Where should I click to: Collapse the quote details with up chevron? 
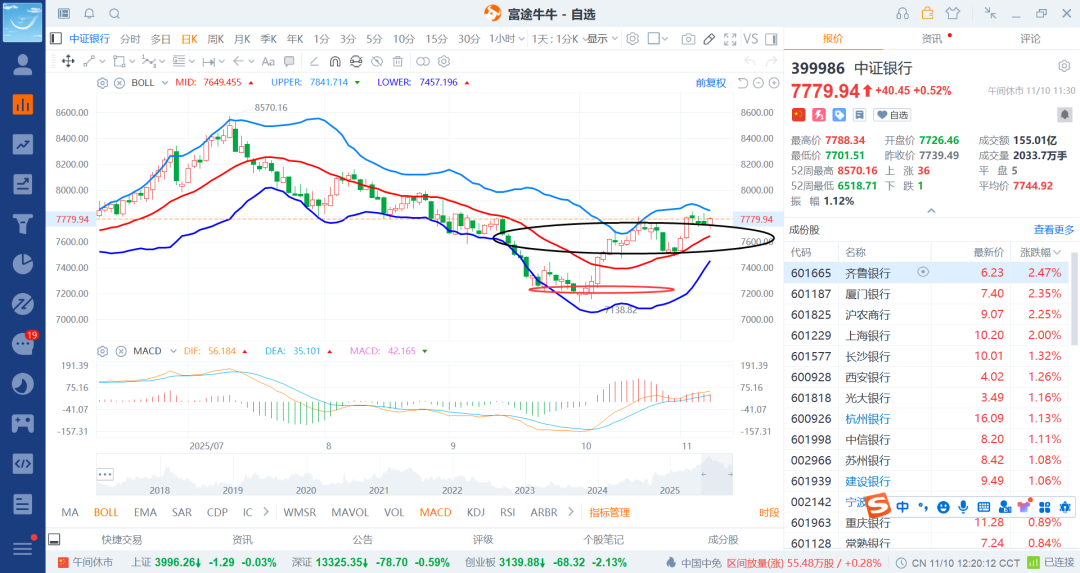(932, 210)
